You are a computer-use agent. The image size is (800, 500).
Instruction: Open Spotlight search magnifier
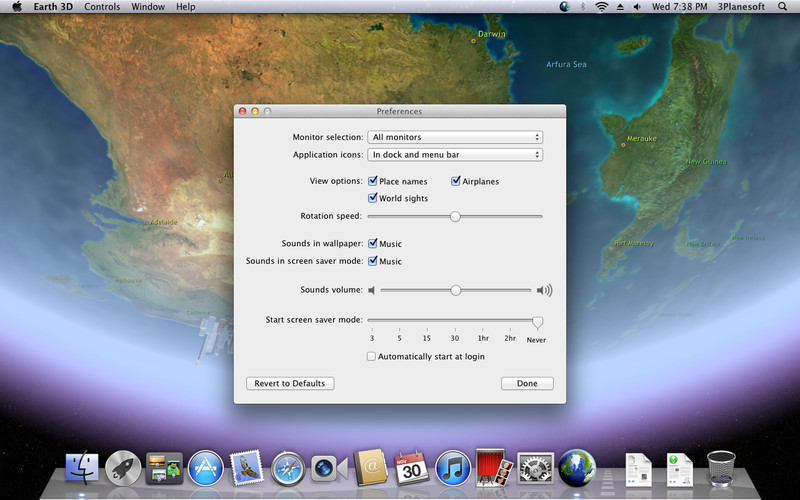point(783,7)
